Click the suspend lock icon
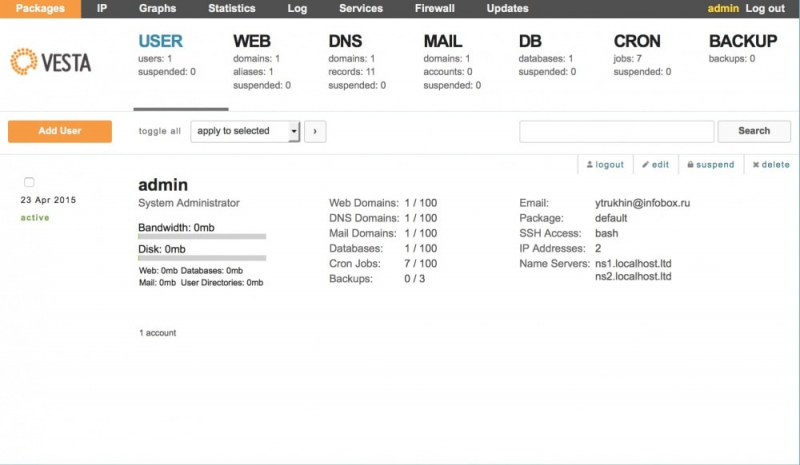This screenshot has width=800, height=465. [691, 165]
